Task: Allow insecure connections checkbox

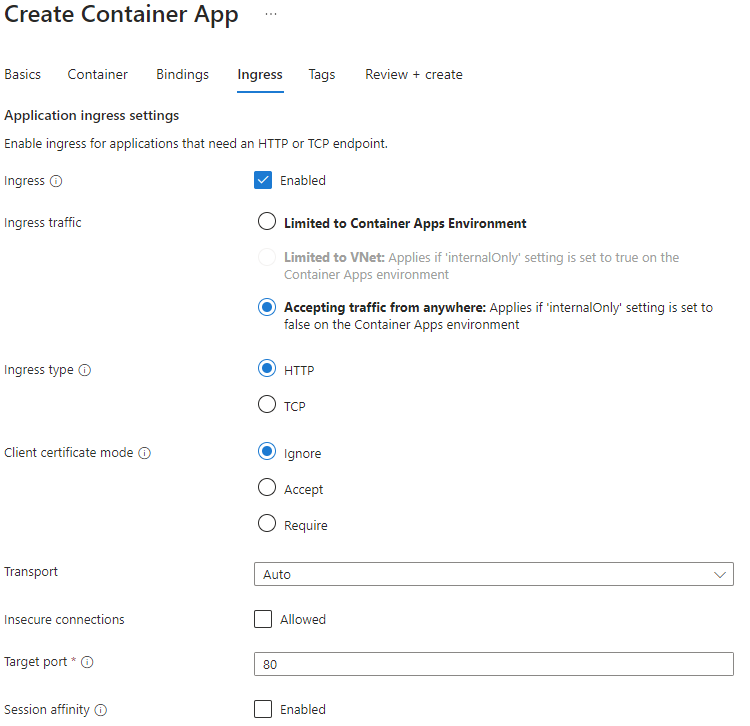Action: click(263, 619)
